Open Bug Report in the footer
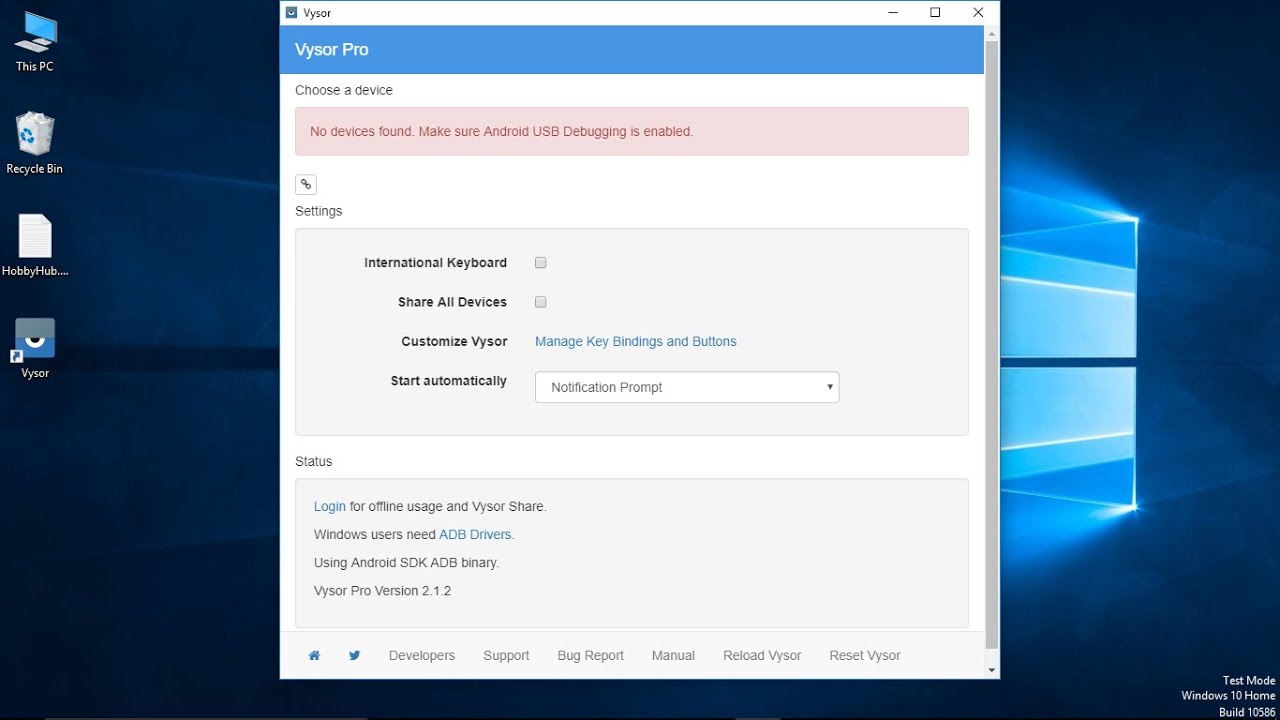The height and width of the screenshot is (720, 1280). pyautogui.click(x=591, y=656)
